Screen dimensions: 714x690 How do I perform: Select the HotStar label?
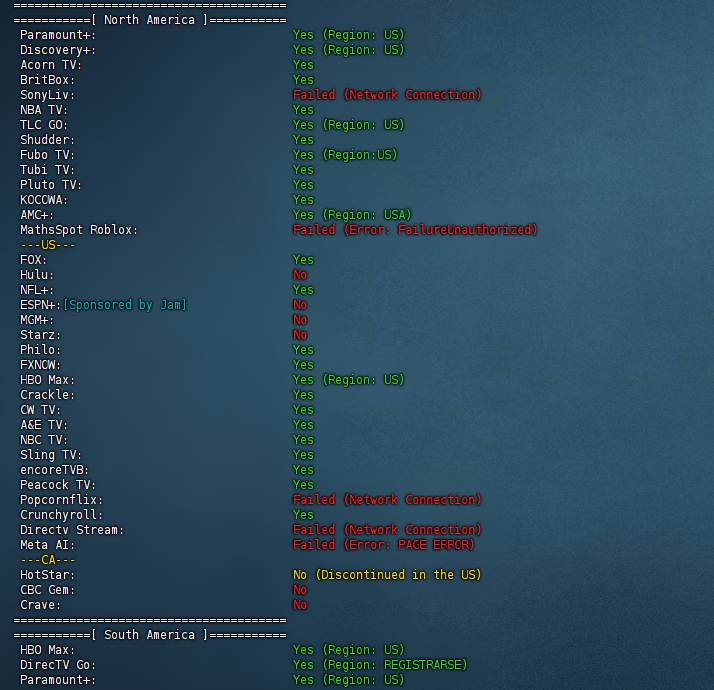point(47,575)
